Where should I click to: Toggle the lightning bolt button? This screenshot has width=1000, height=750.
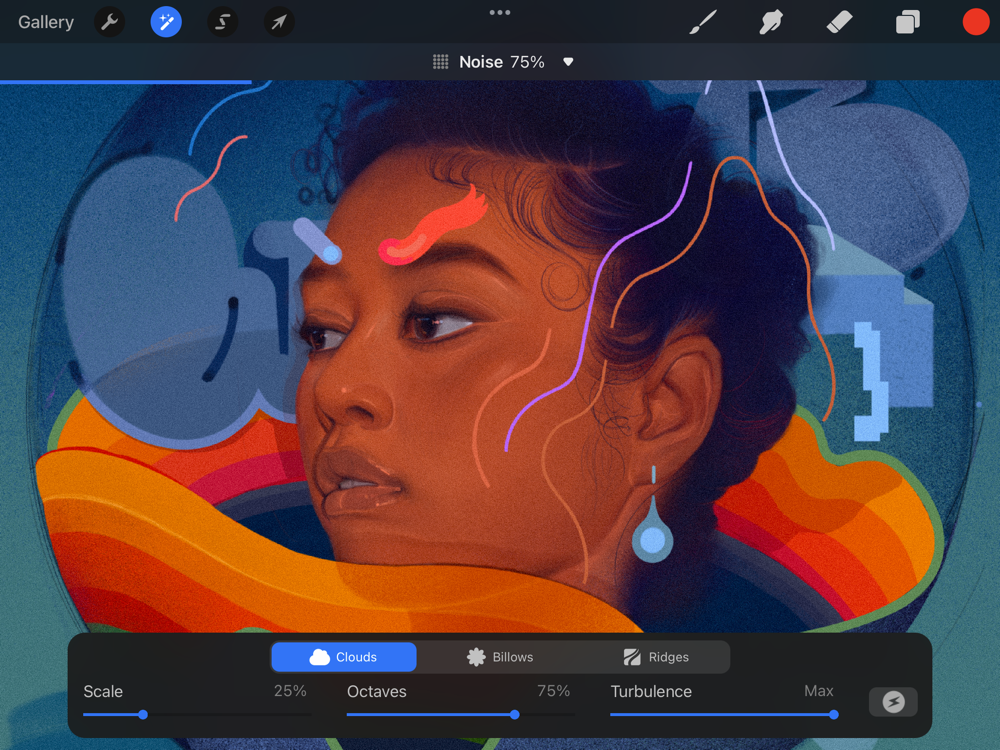(893, 702)
